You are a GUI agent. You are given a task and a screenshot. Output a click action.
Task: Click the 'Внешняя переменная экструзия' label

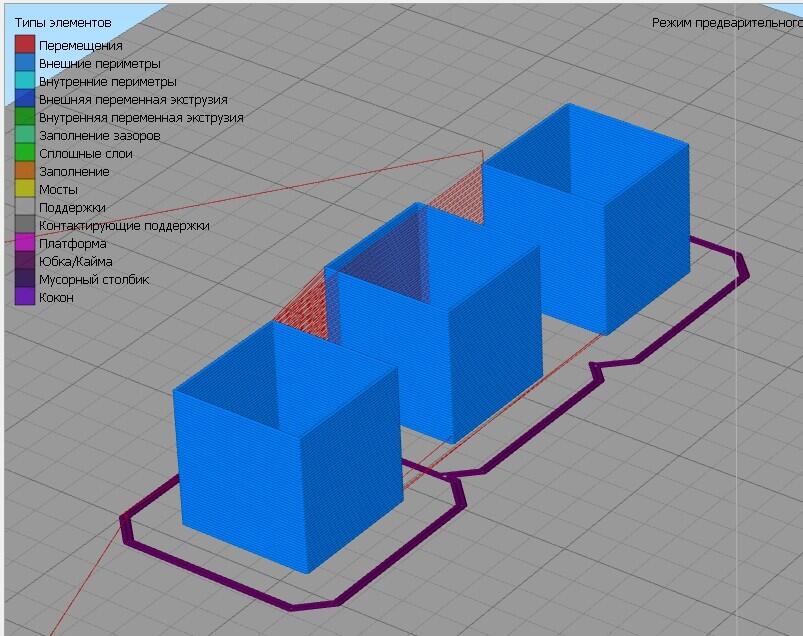[133, 99]
